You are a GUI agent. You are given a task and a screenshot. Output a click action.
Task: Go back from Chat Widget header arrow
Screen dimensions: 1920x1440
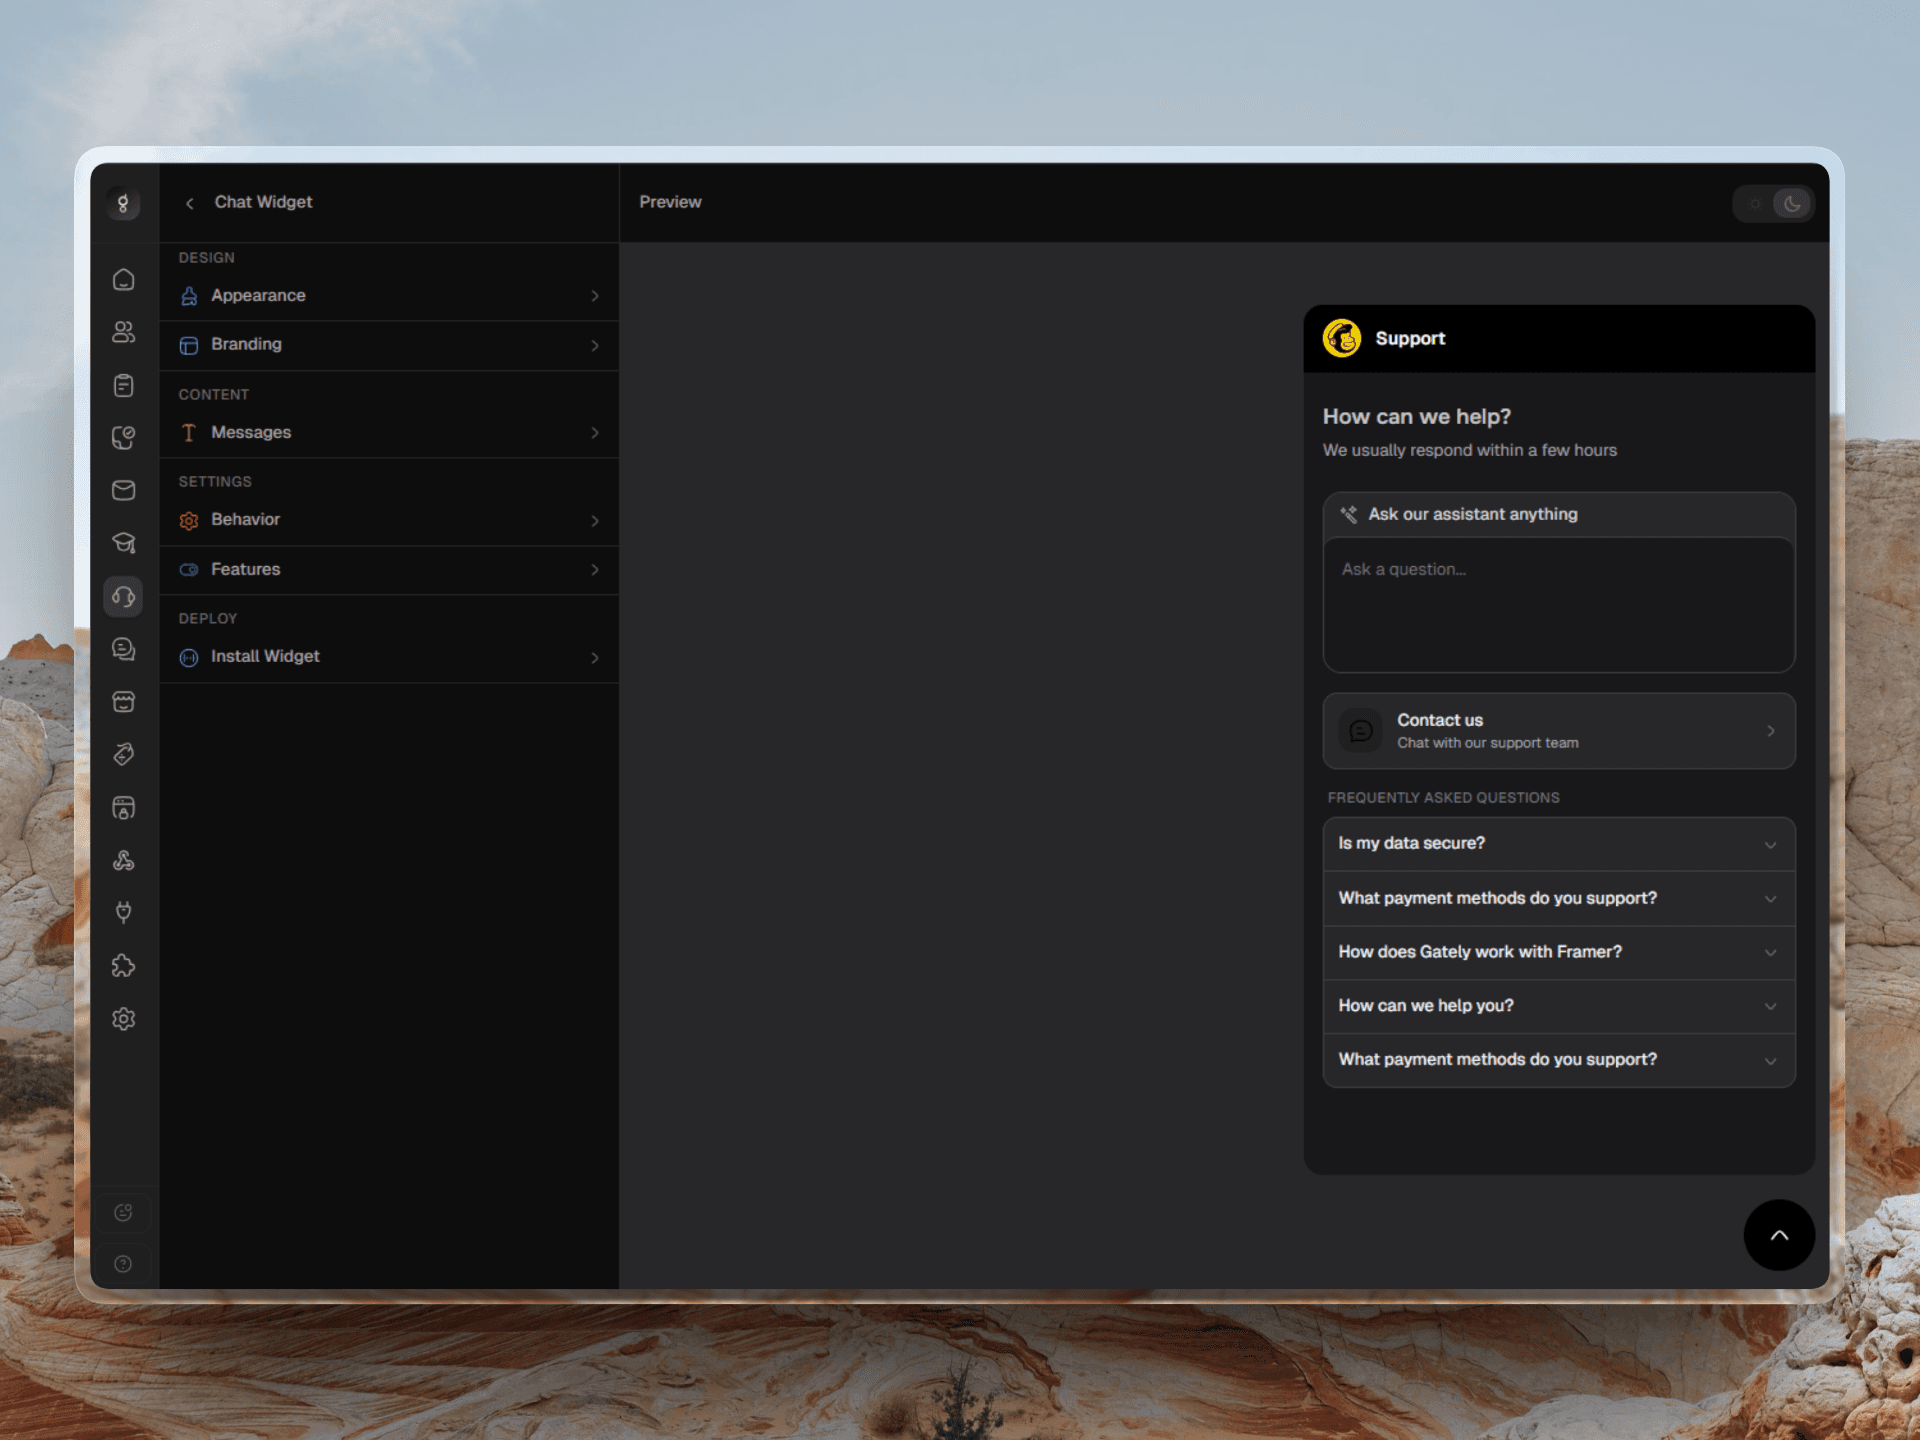coord(189,203)
